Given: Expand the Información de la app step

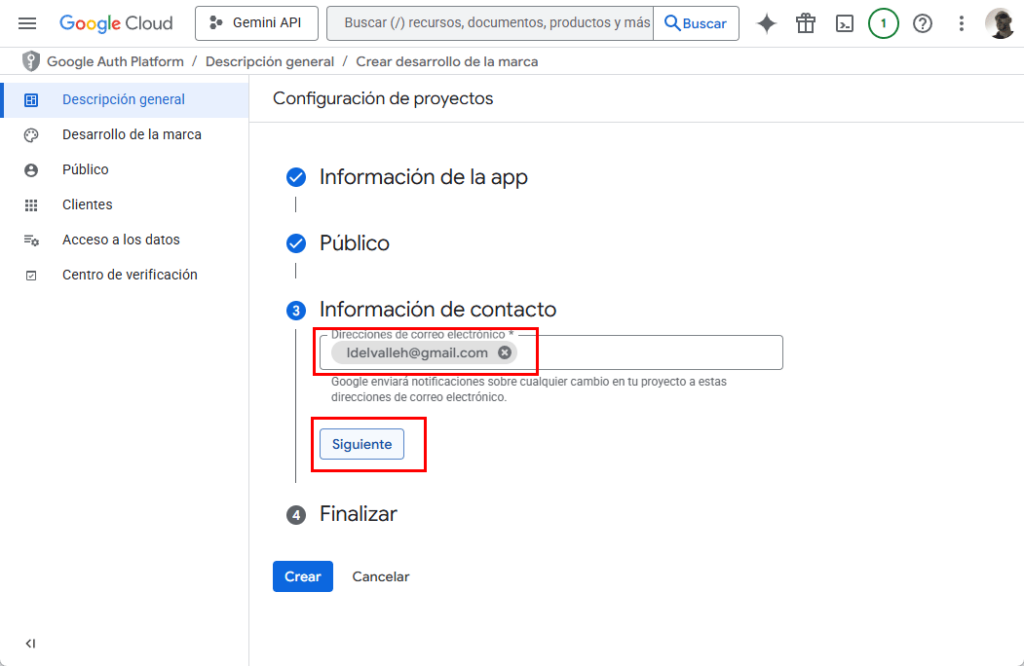Looking at the screenshot, I should point(423,177).
